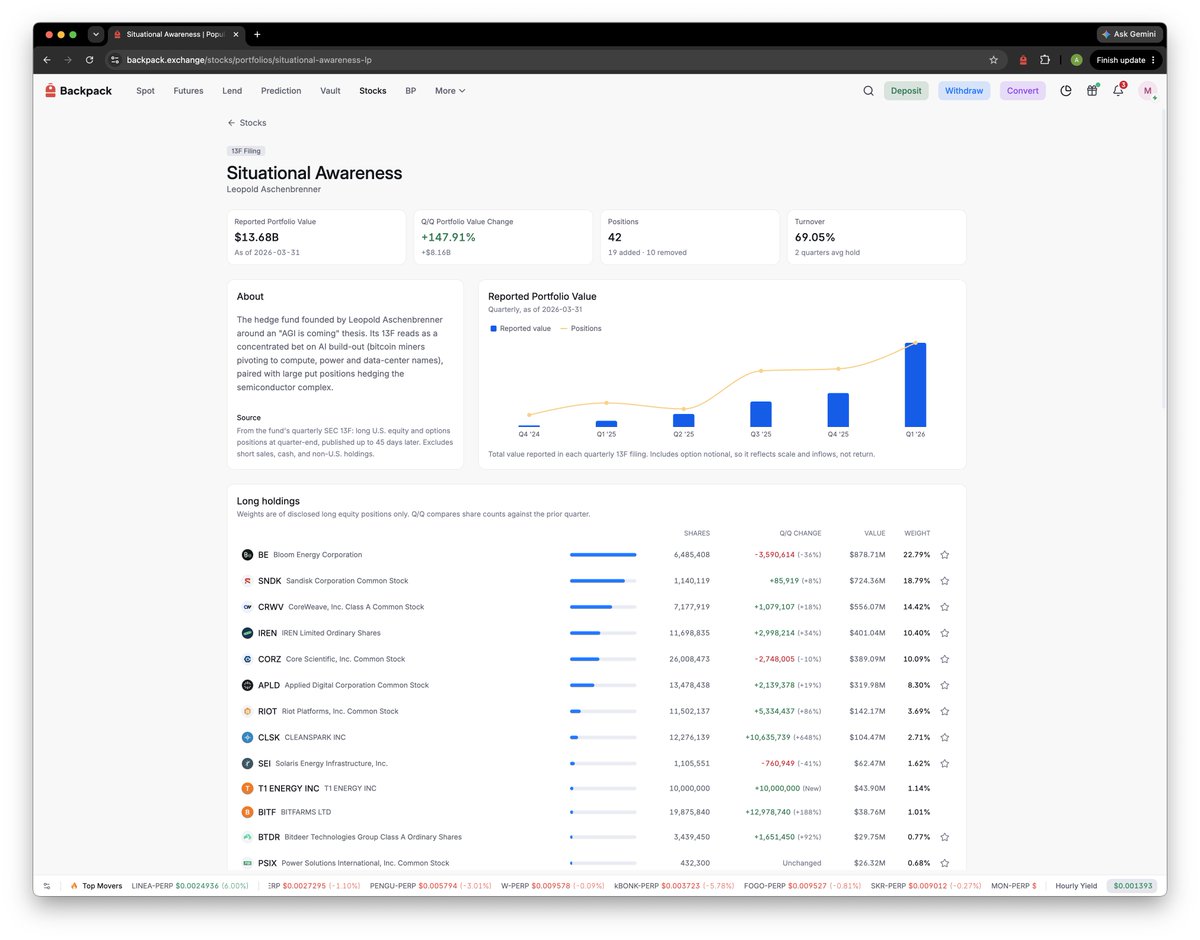The height and width of the screenshot is (940, 1200).
Task: Open the search magnifier icon
Action: pos(868,91)
